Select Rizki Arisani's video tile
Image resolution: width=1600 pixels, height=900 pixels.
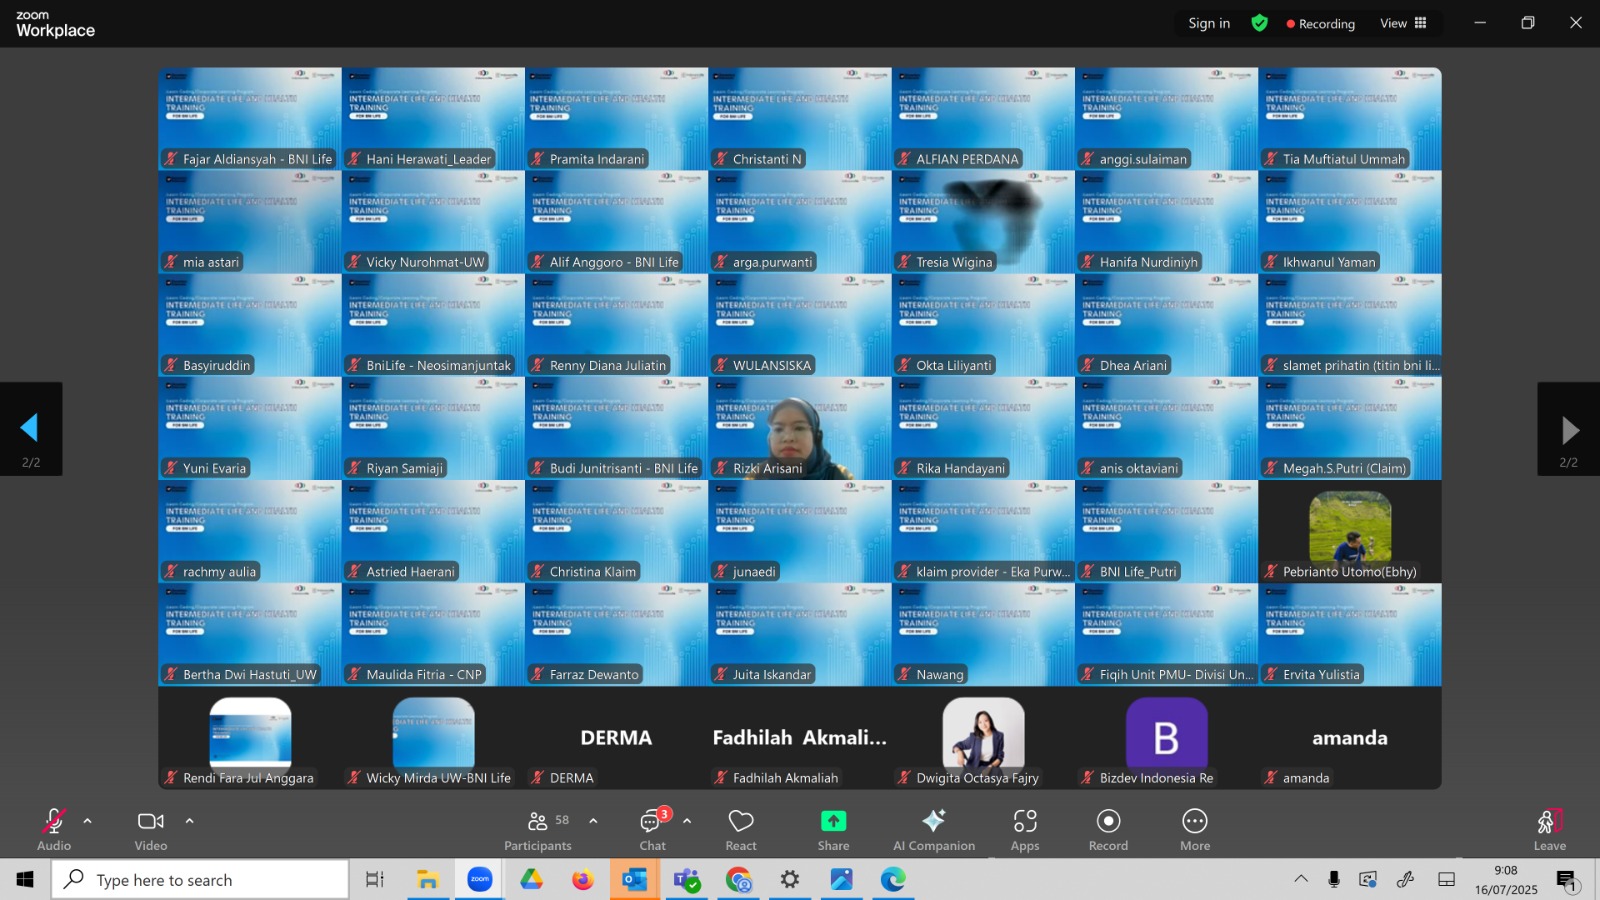[x=799, y=428]
